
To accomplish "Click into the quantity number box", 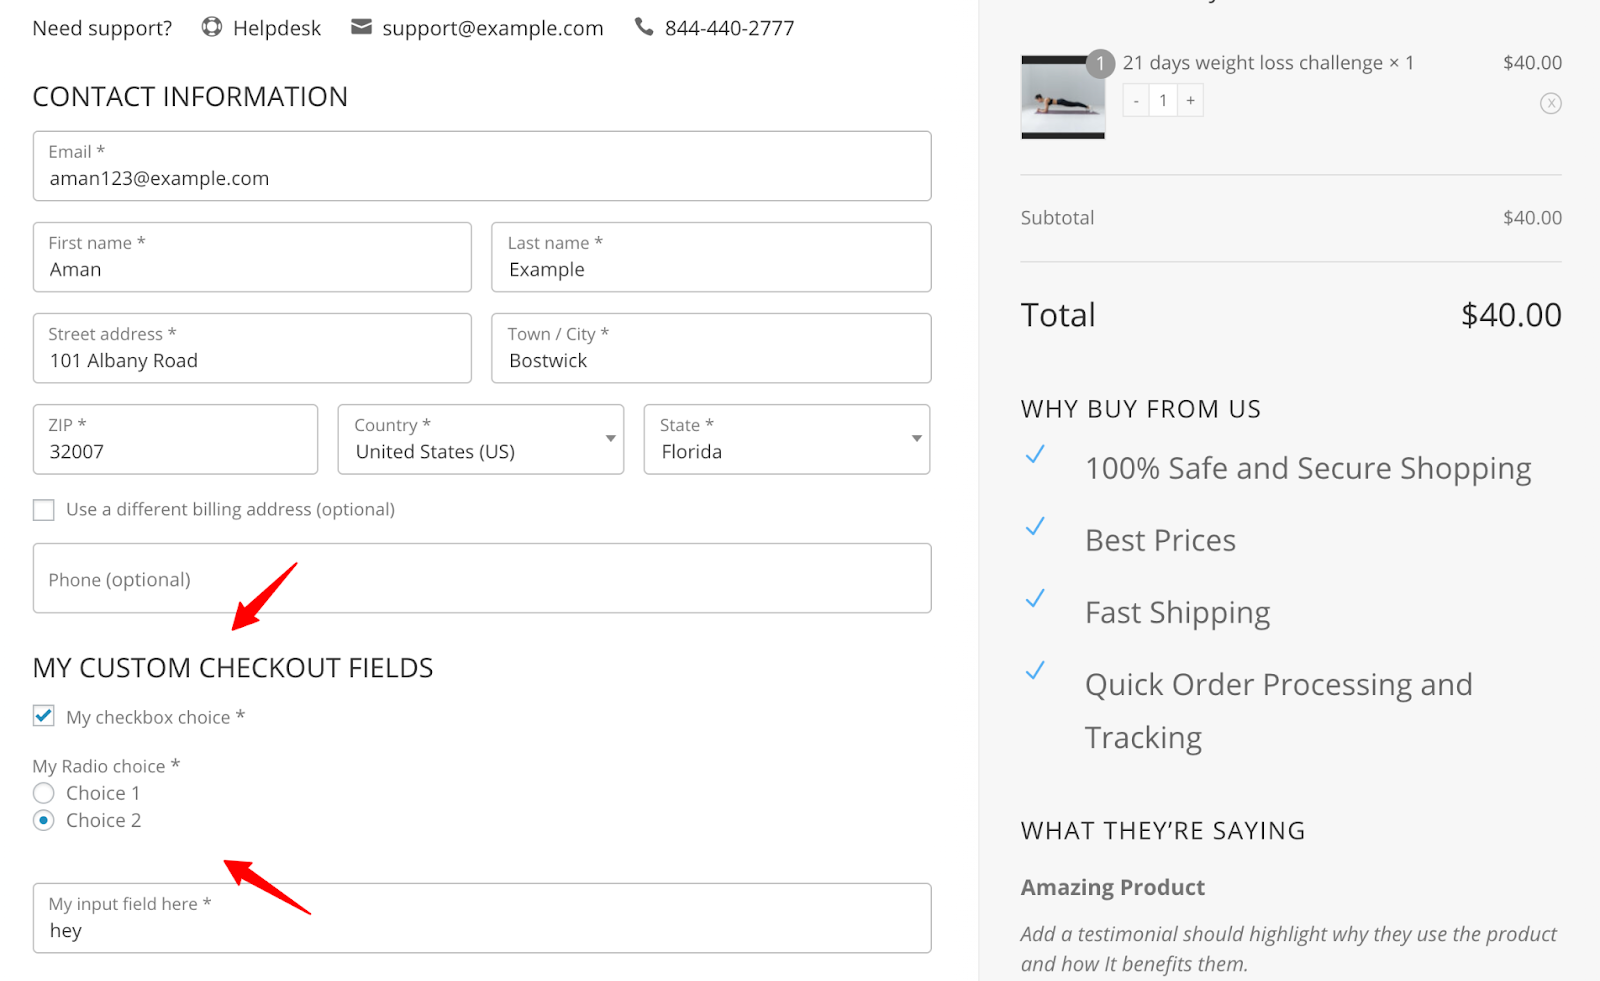I will point(1163,100).
